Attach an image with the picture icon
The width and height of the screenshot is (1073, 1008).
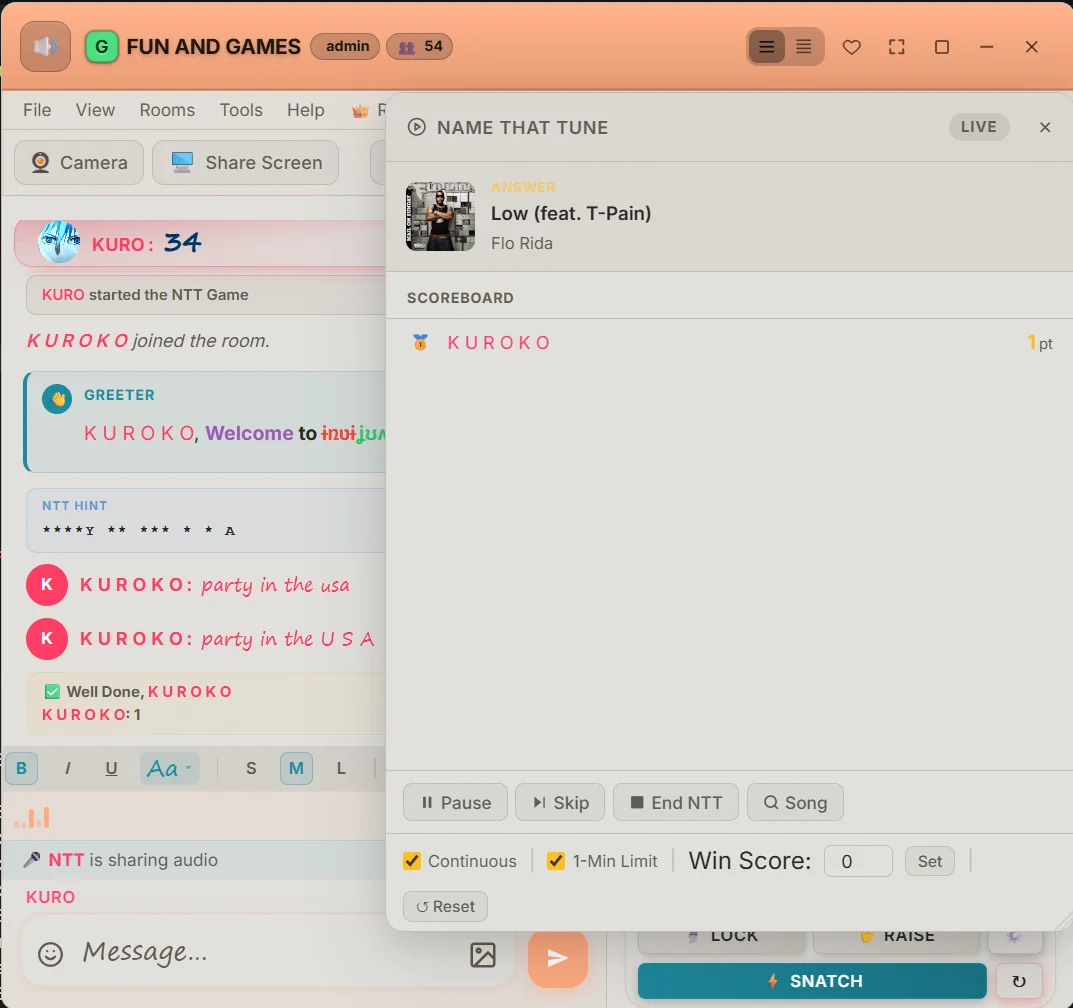[x=482, y=955]
